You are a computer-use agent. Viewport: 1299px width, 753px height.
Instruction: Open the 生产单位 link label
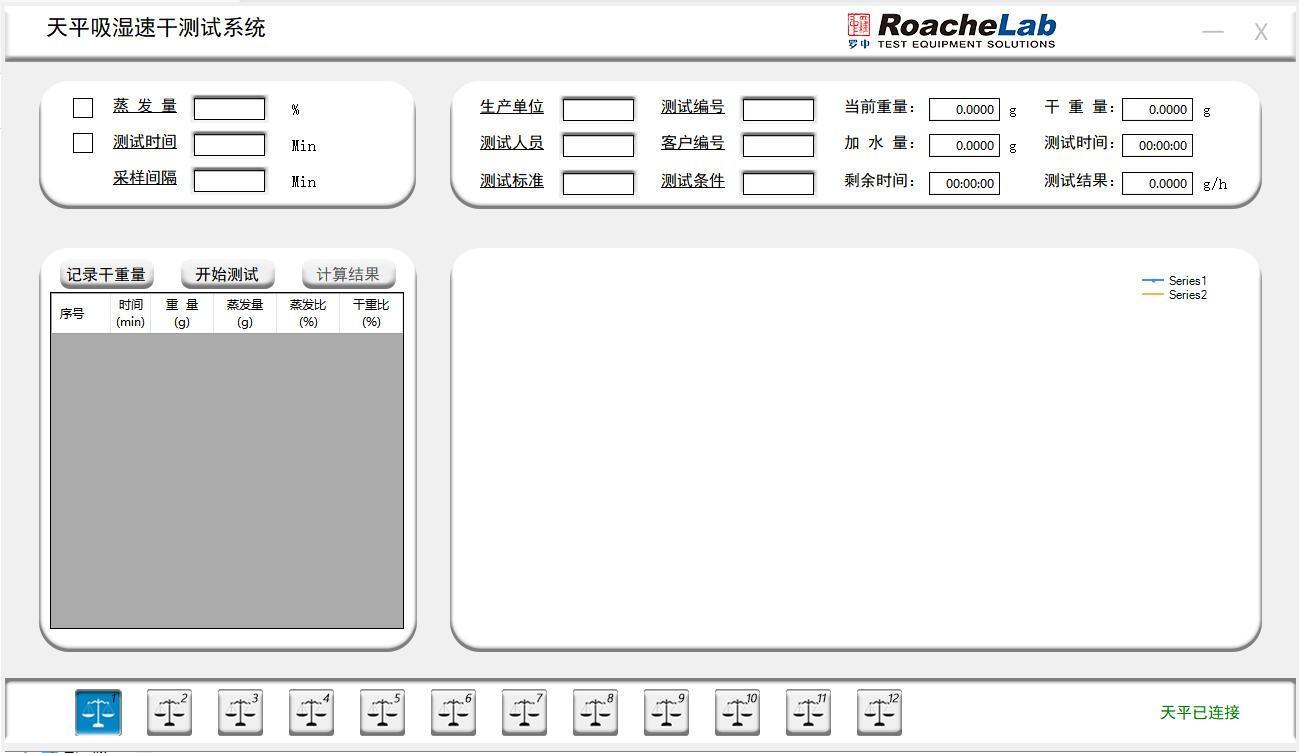[x=511, y=107]
